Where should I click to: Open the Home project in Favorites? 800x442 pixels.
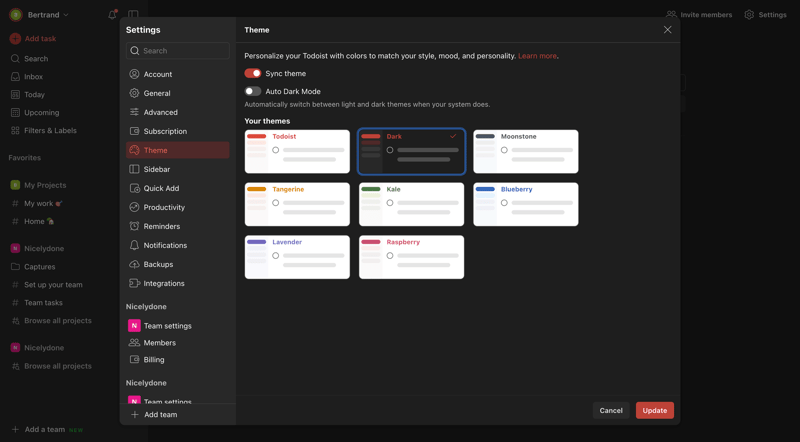point(38,222)
